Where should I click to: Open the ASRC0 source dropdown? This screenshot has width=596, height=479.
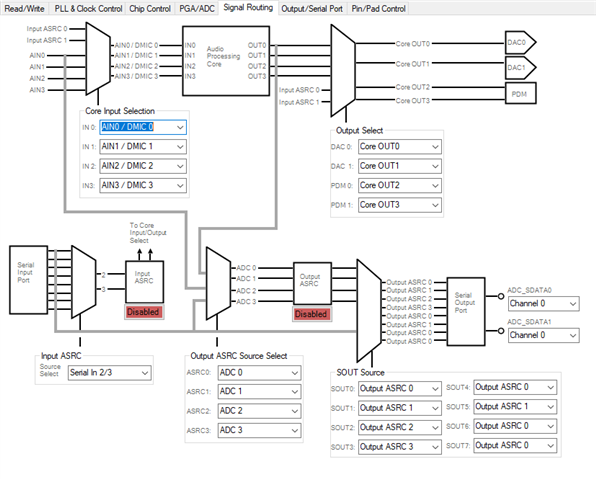click(259, 373)
